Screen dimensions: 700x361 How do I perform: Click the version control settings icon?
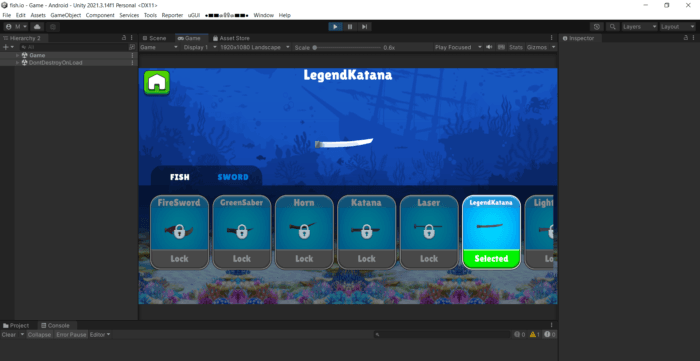(53, 27)
